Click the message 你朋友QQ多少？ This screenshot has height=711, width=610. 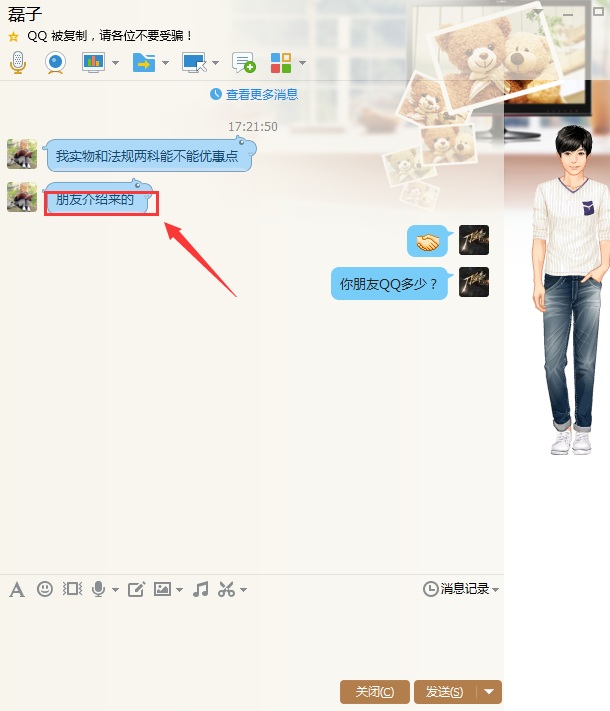389,284
